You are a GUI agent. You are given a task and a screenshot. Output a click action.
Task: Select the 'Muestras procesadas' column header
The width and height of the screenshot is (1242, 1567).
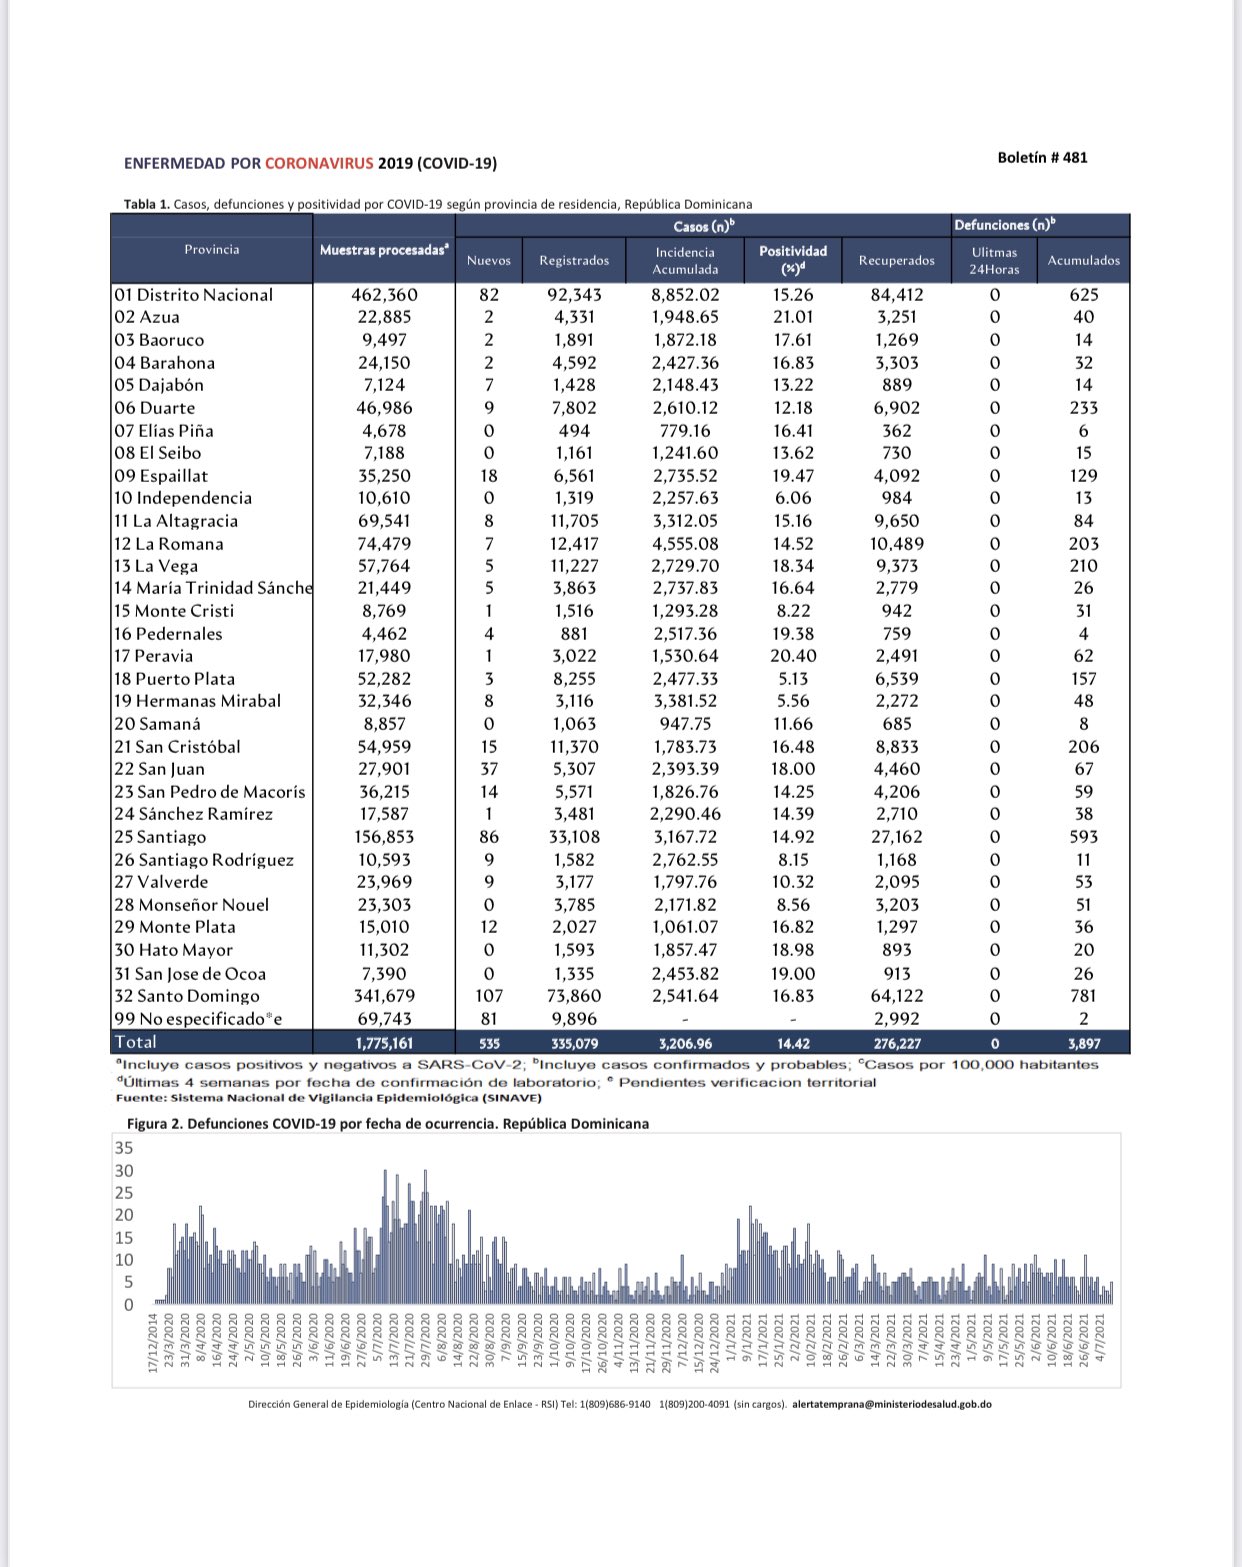point(384,250)
